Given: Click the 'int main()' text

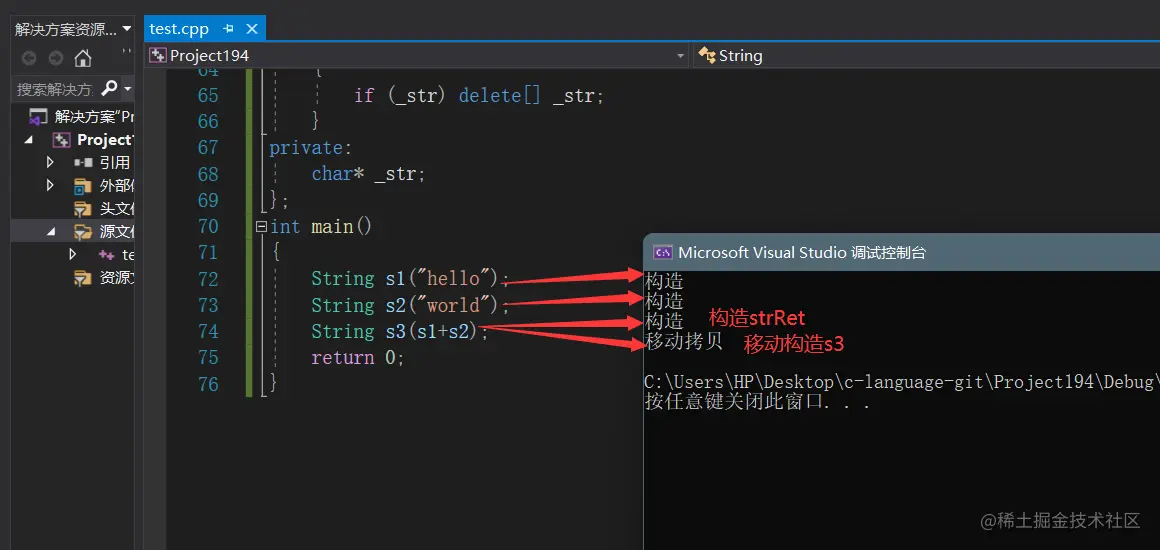Looking at the screenshot, I should 320,227.
